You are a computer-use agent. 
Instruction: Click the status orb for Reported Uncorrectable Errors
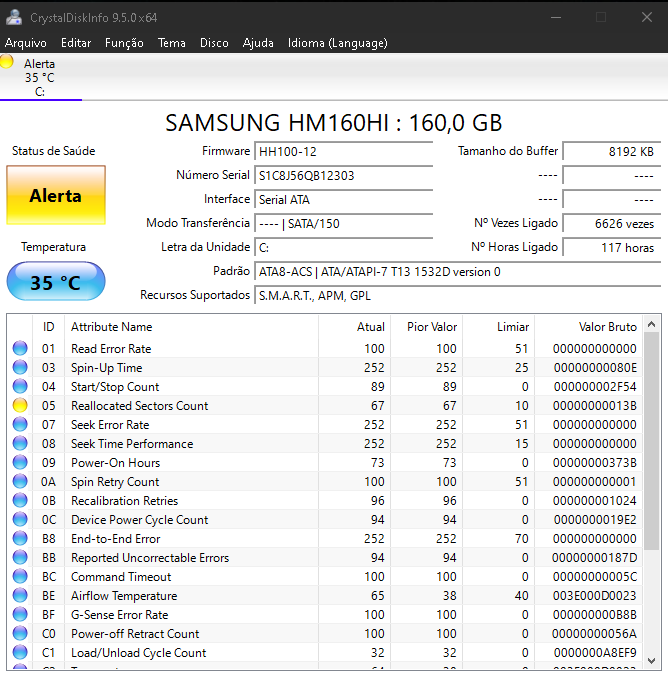pyautogui.click(x=20, y=557)
